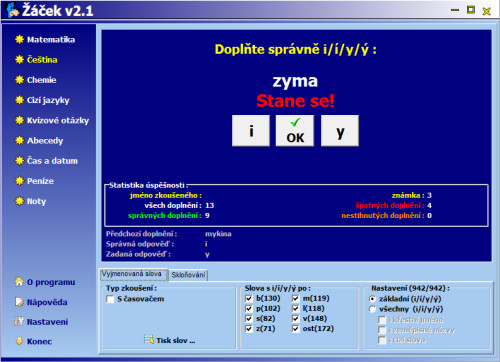The width and height of the screenshot is (500, 362).
Task: Click the 'známka : 3' grade entry
Action: pyautogui.click(x=412, y=195)
